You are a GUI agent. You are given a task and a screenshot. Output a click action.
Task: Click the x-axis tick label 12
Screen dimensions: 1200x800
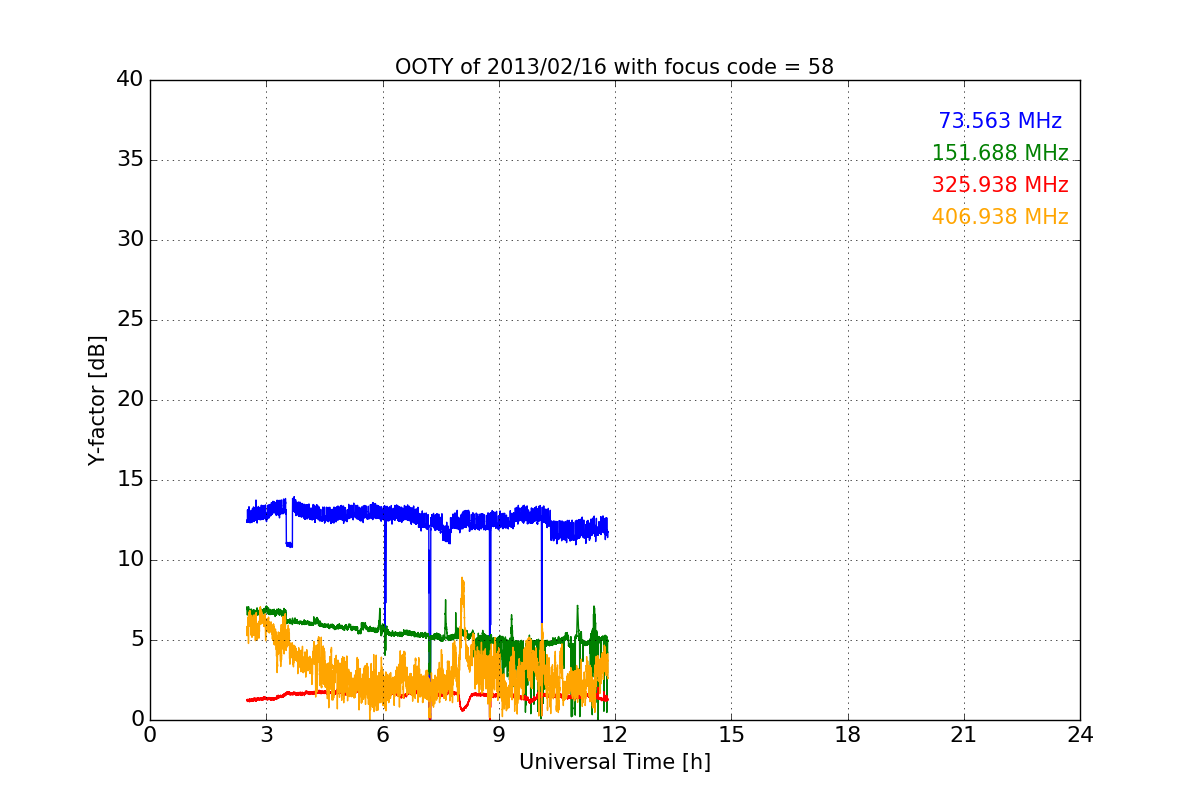click(615, 735)
